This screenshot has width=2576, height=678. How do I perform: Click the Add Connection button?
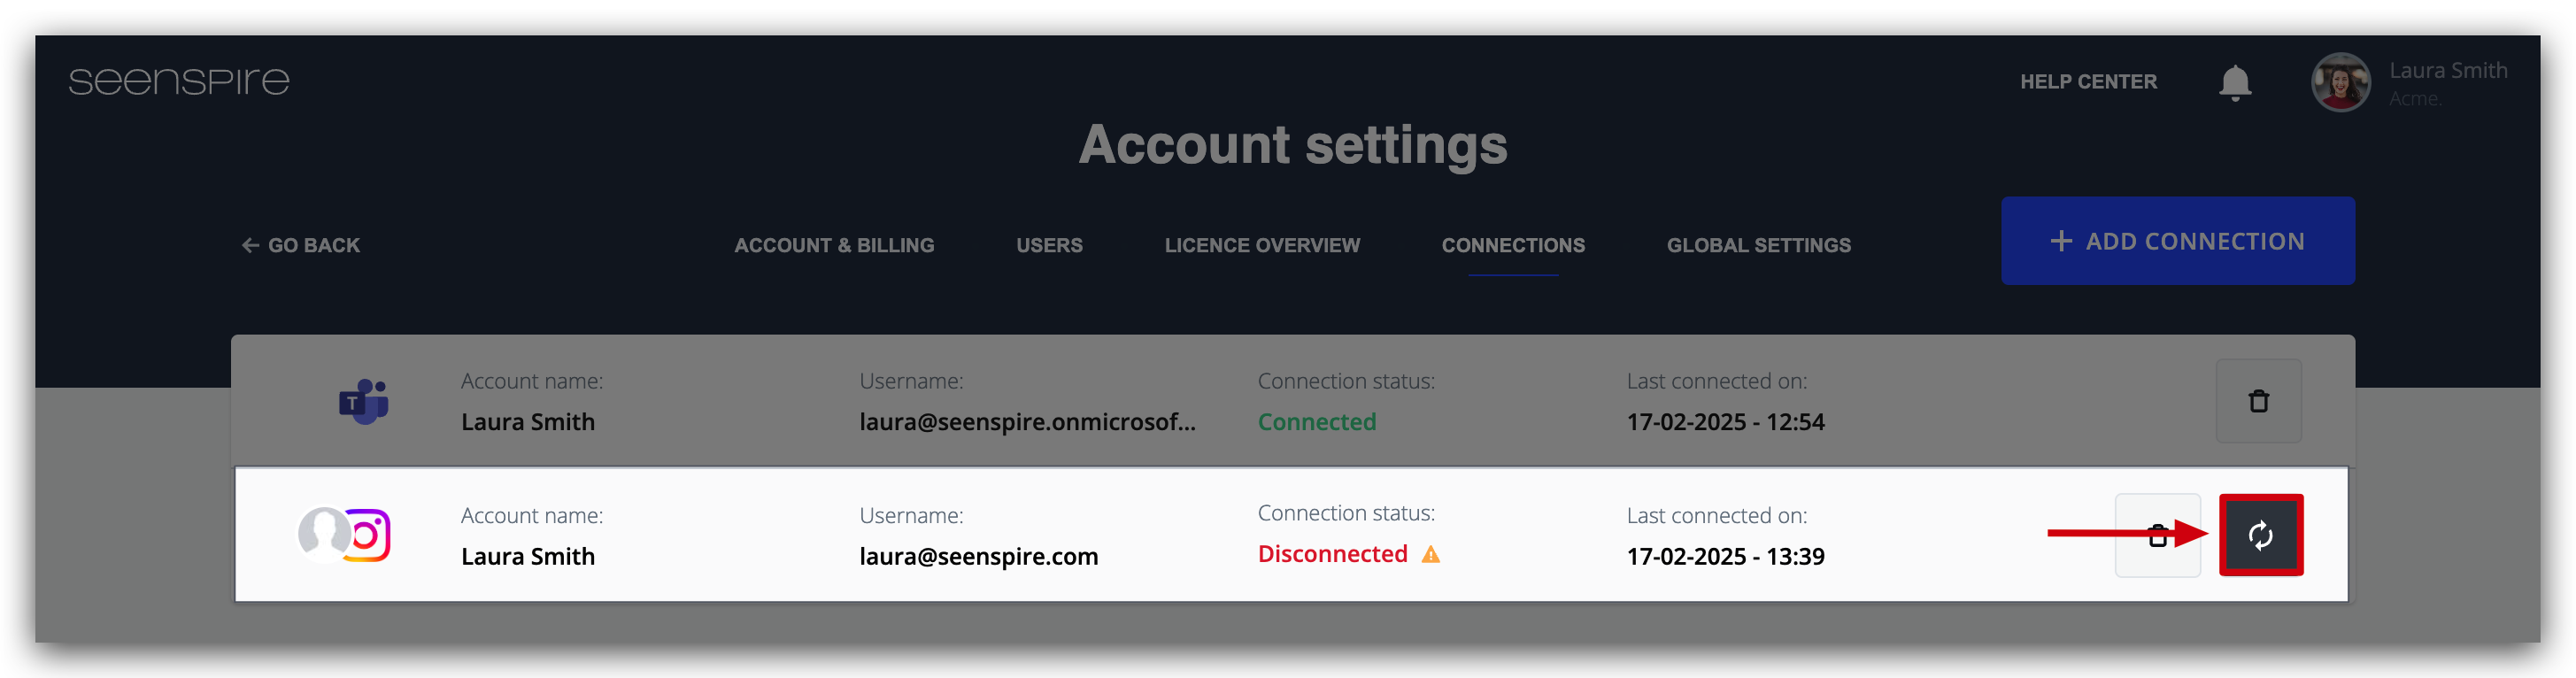click(x=2177, y=241)
